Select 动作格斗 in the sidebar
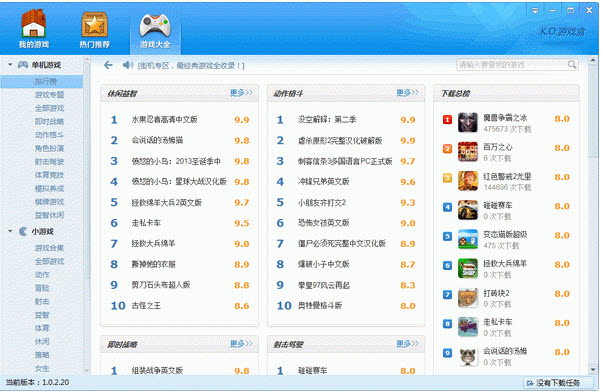Screen dimensions: 602x392 [x=49, y=135]
